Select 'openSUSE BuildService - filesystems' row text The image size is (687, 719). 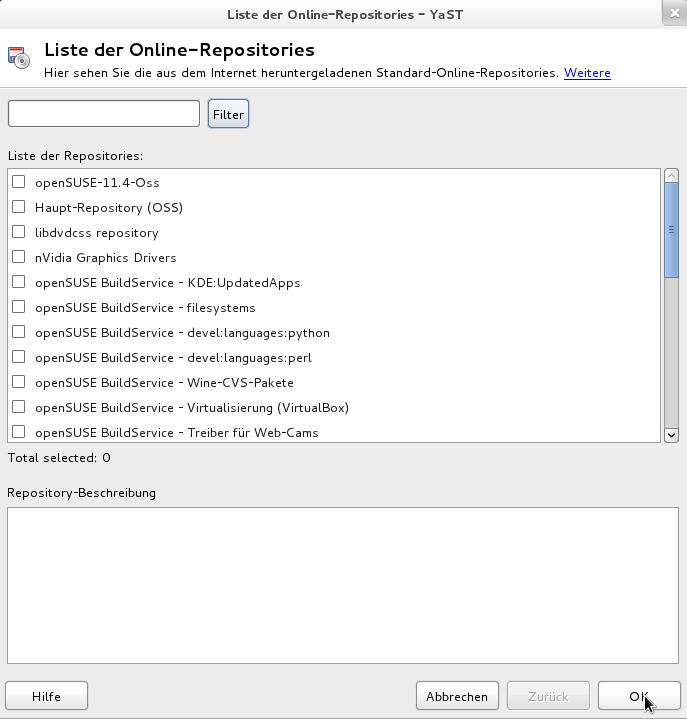(x=145, y=308)
